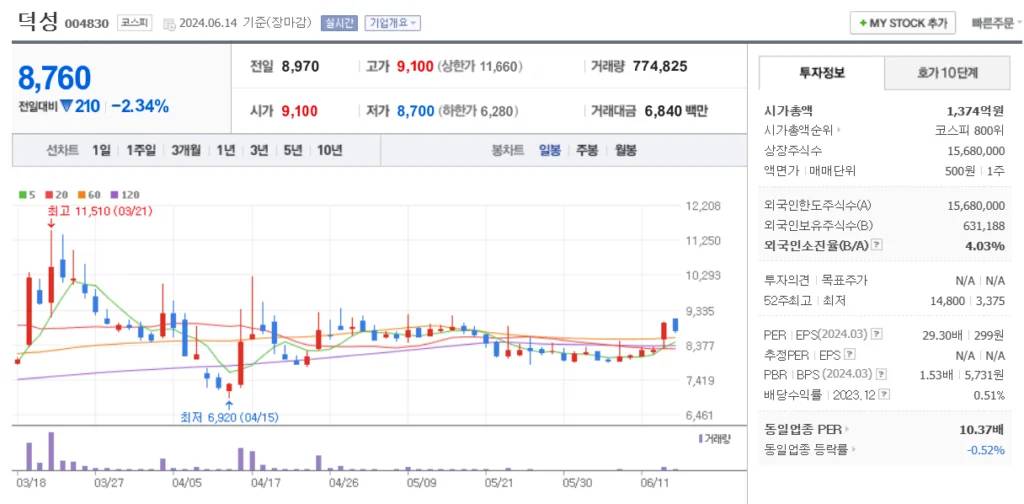This screenshot has height=504, width=1024.
Task: Select the 5년 line chart period
Action: click(293, 150)
